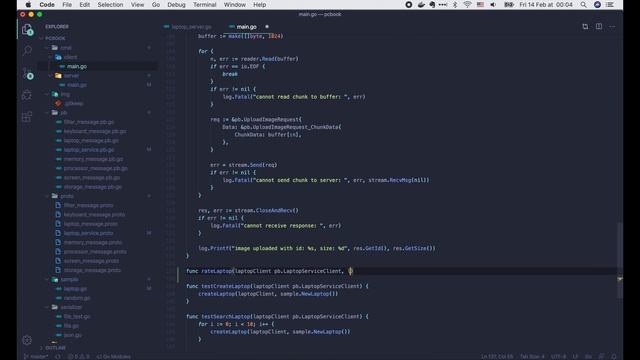Collapse the cmd folder
Screen dimensions: 640x360
click(x=66, y=48)
